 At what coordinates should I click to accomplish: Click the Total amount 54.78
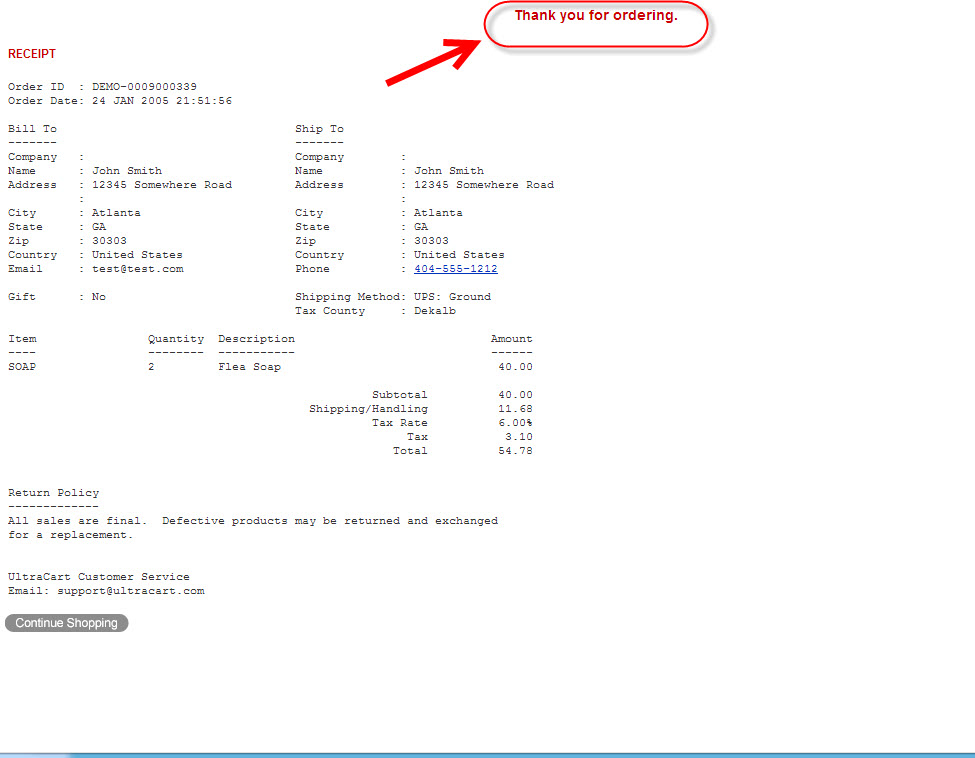coord(515,451)
